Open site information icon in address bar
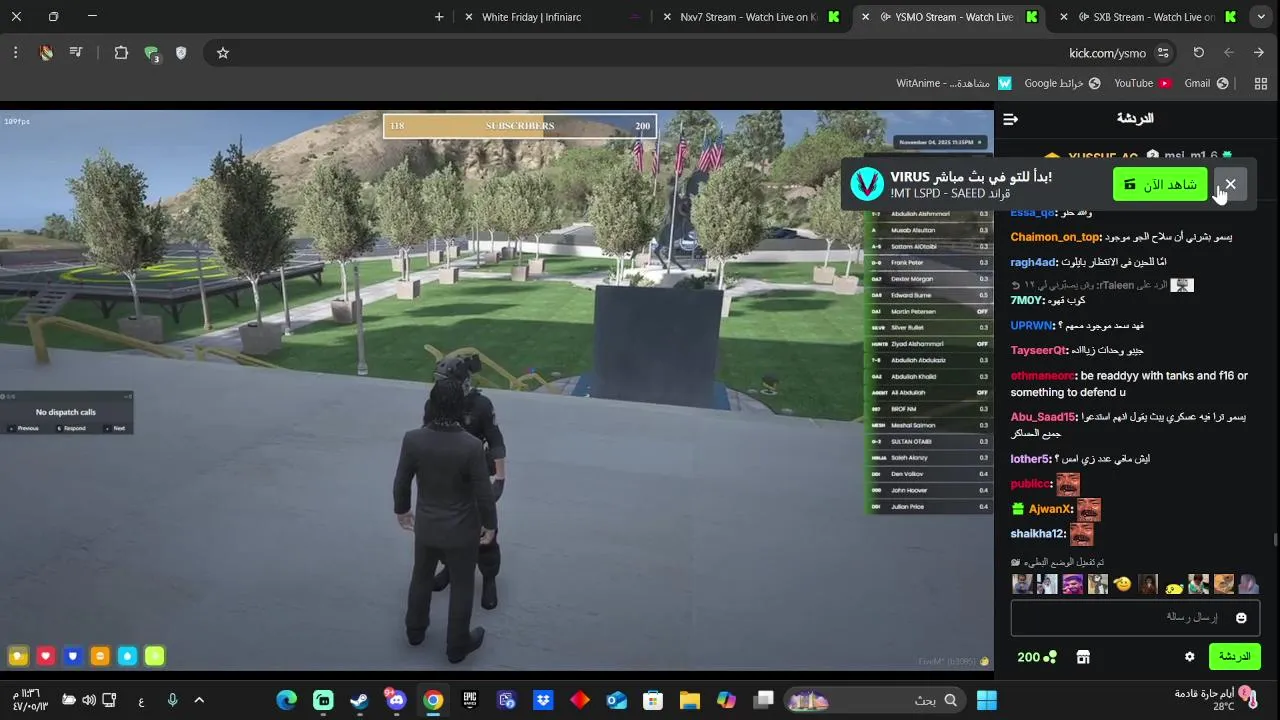The image size is (1280, 720). click(x=1163, y=53)
